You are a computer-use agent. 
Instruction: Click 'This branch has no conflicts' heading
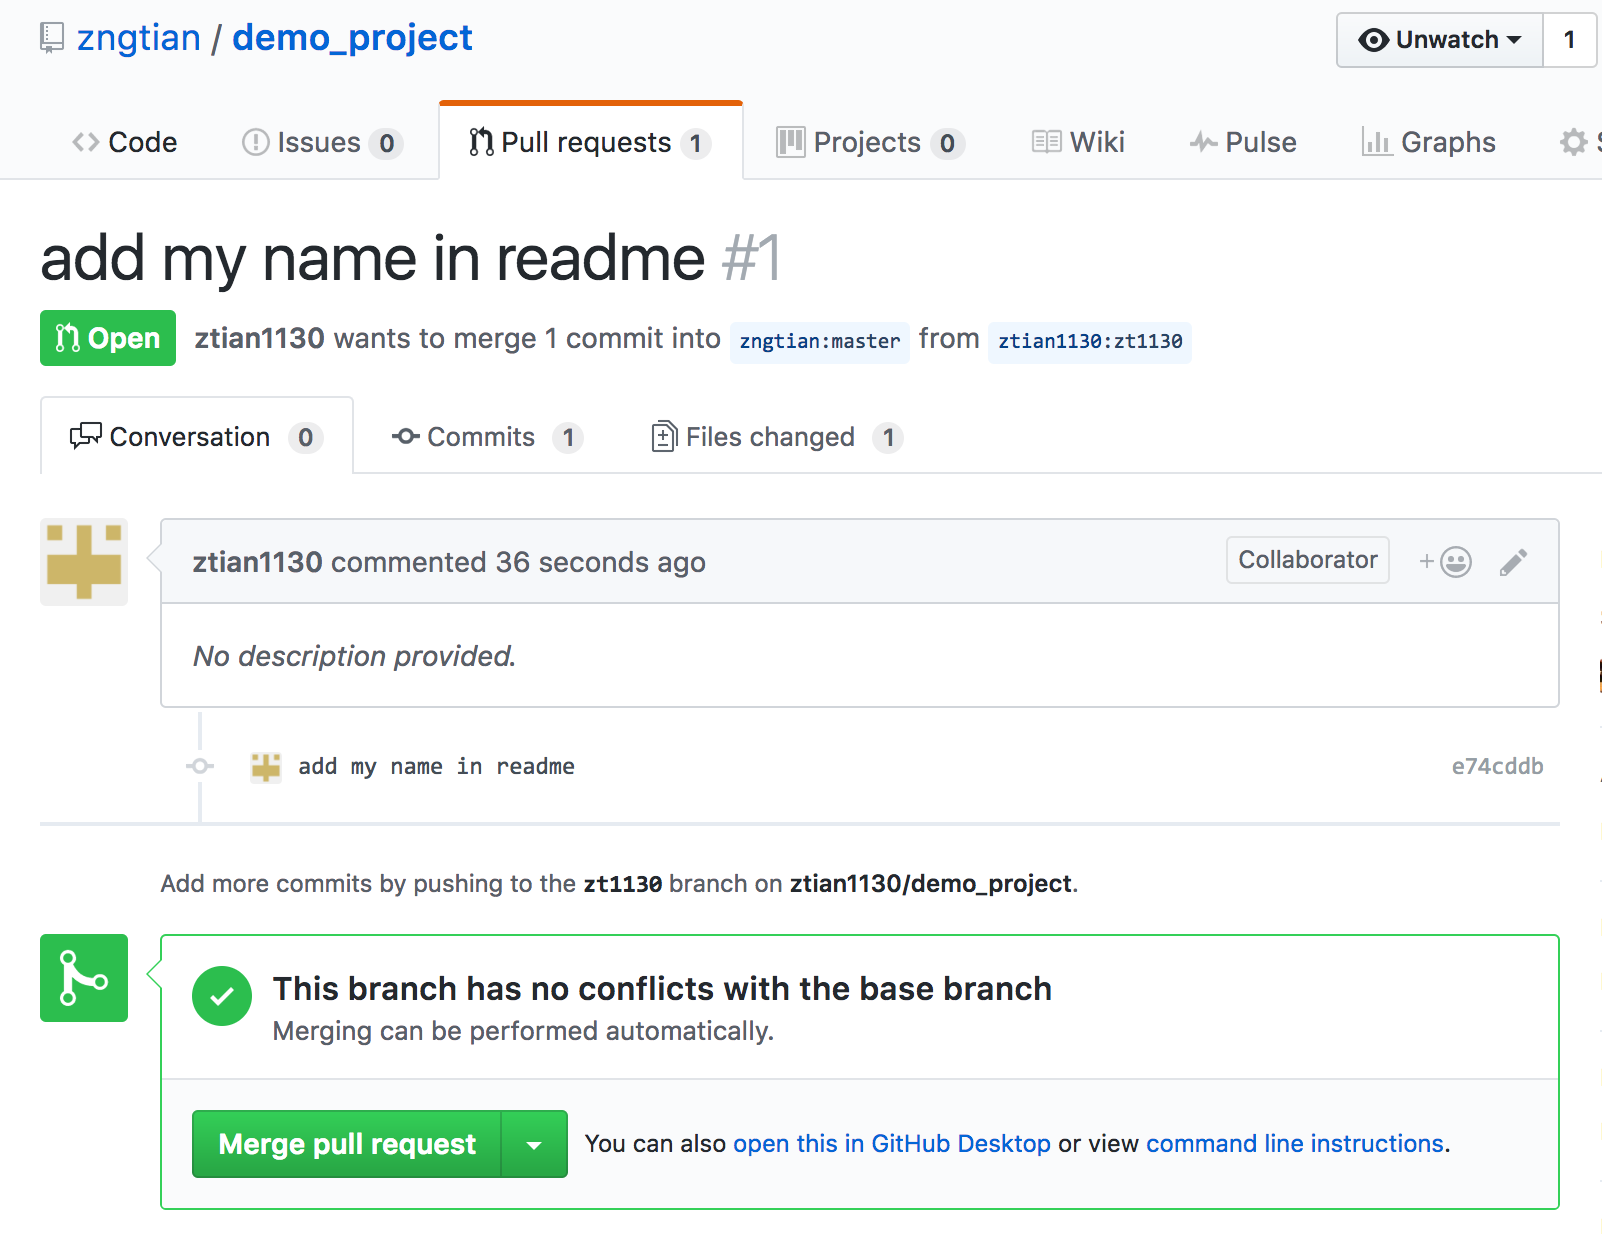(662, 988)
